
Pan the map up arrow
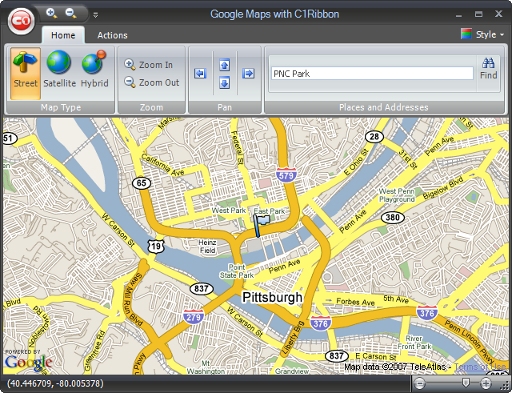224,64
